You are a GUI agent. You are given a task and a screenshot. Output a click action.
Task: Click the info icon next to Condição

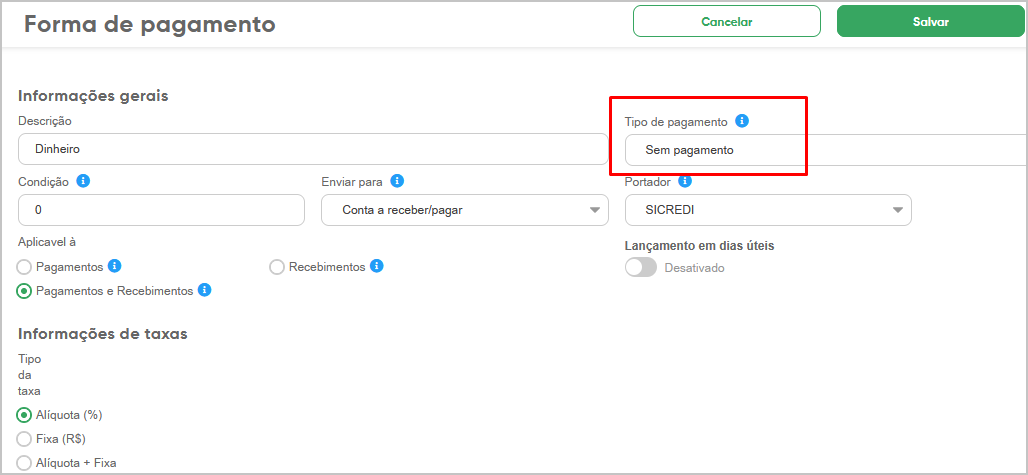point(83,181)
